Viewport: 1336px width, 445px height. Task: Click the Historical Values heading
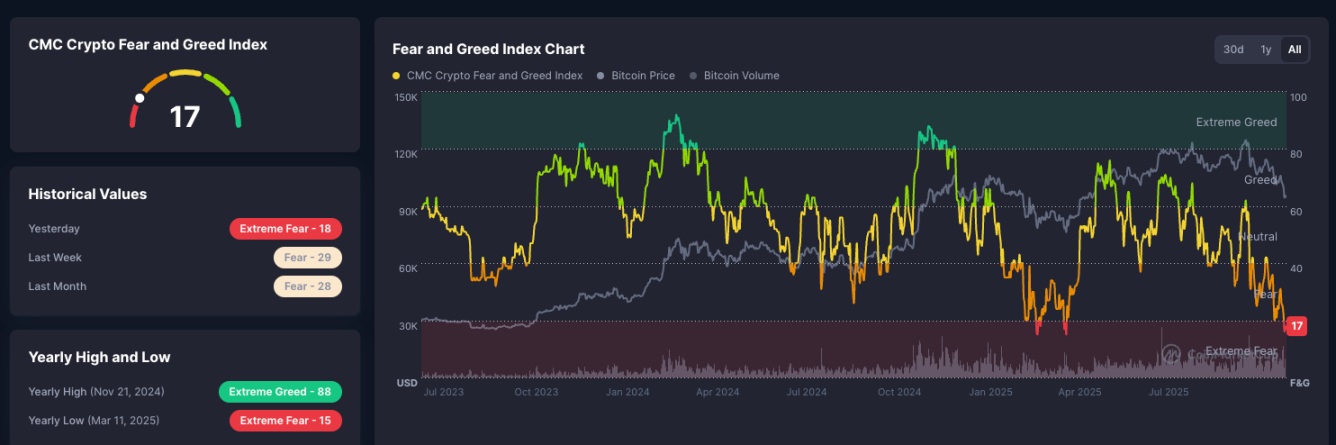[87, 194]
